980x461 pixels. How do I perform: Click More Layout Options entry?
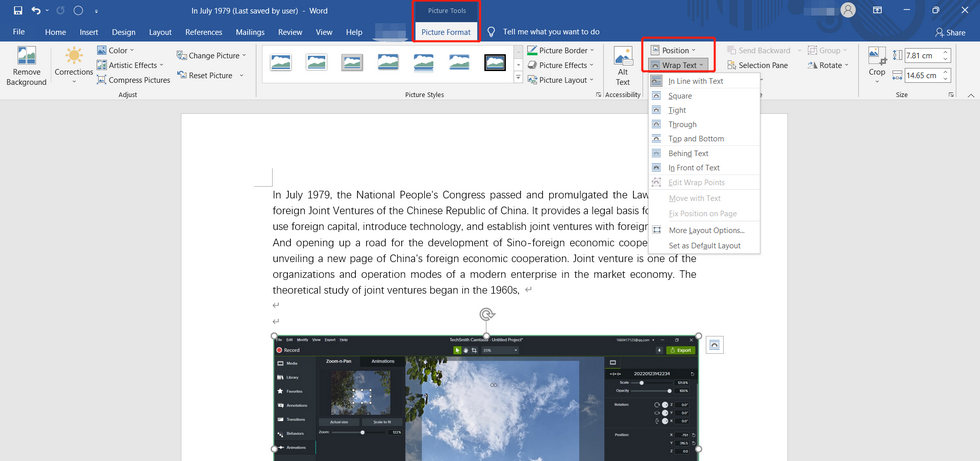(706, 230)
